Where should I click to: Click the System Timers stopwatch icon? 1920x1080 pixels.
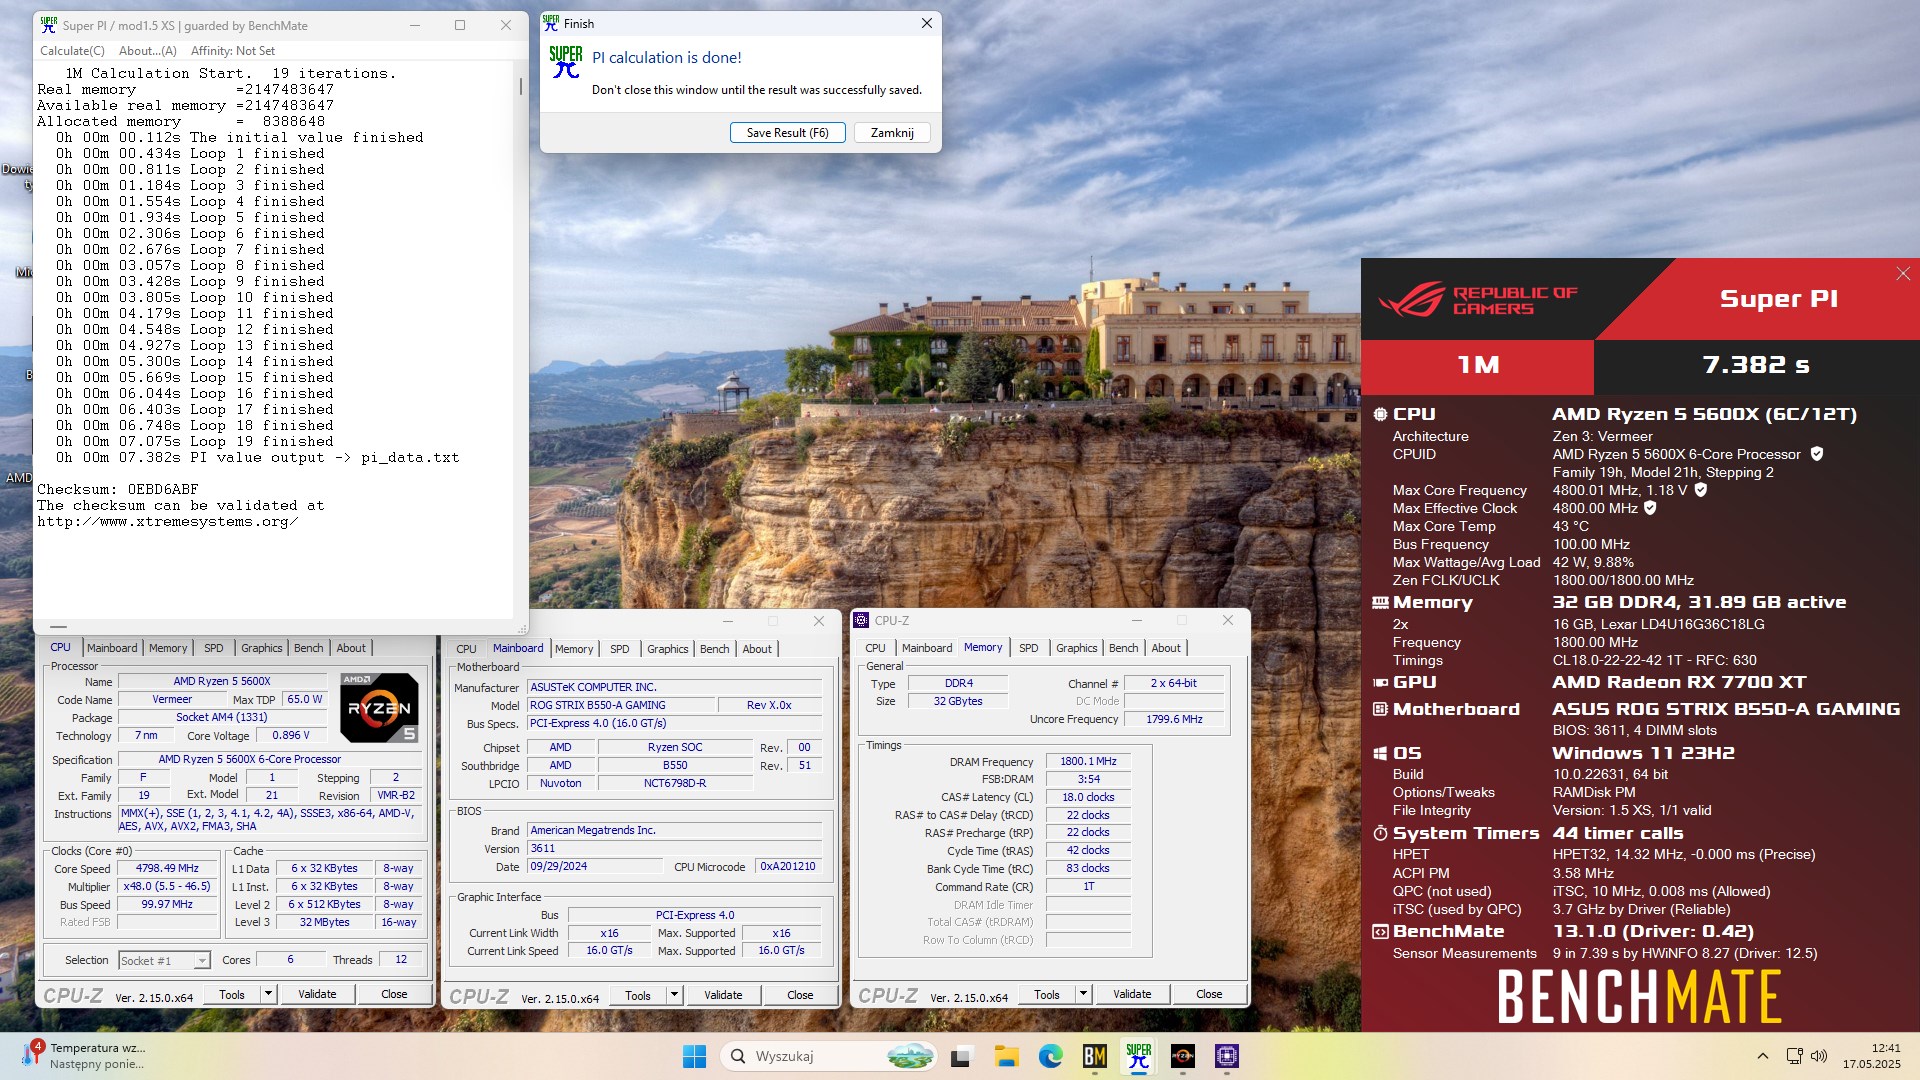1380,833
